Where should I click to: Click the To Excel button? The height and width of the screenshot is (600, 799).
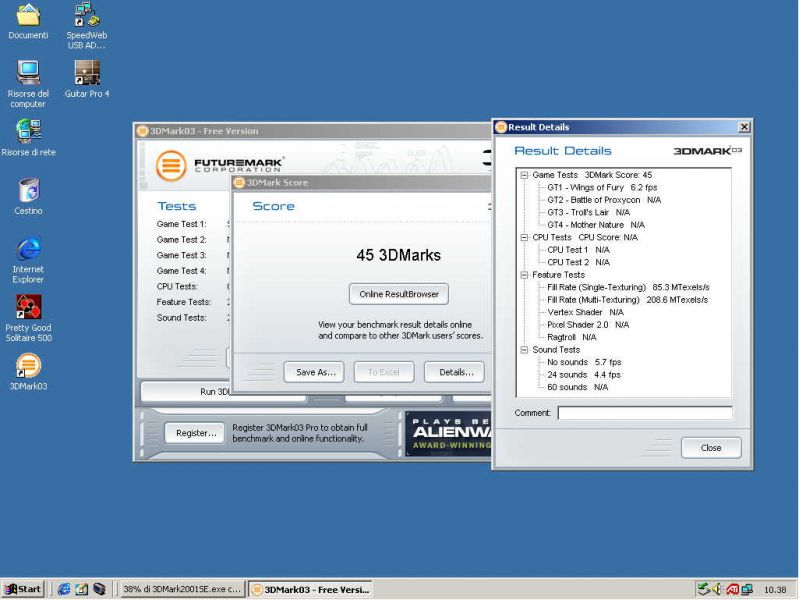click(384, 372)
